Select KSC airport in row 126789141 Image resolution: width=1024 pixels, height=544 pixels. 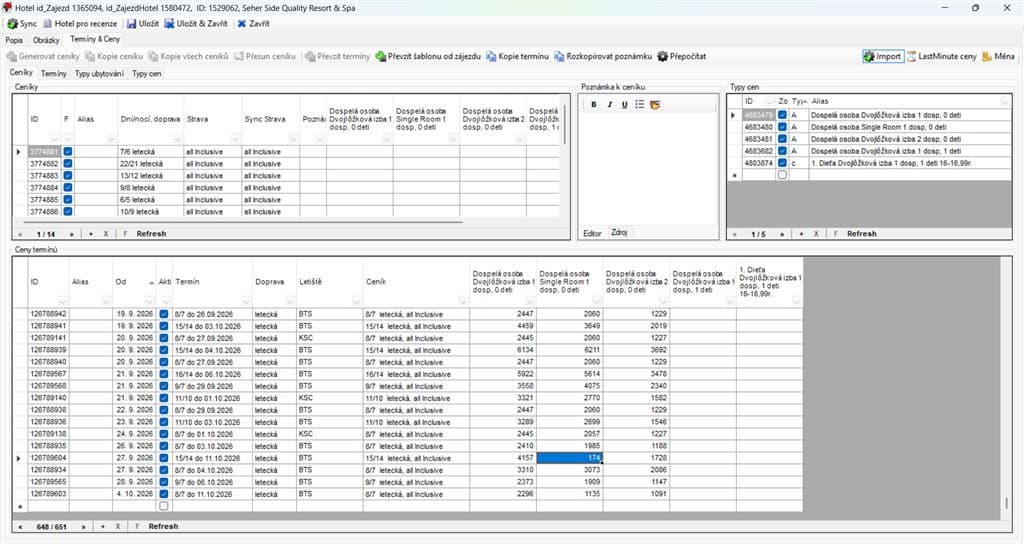click(329, 338)
